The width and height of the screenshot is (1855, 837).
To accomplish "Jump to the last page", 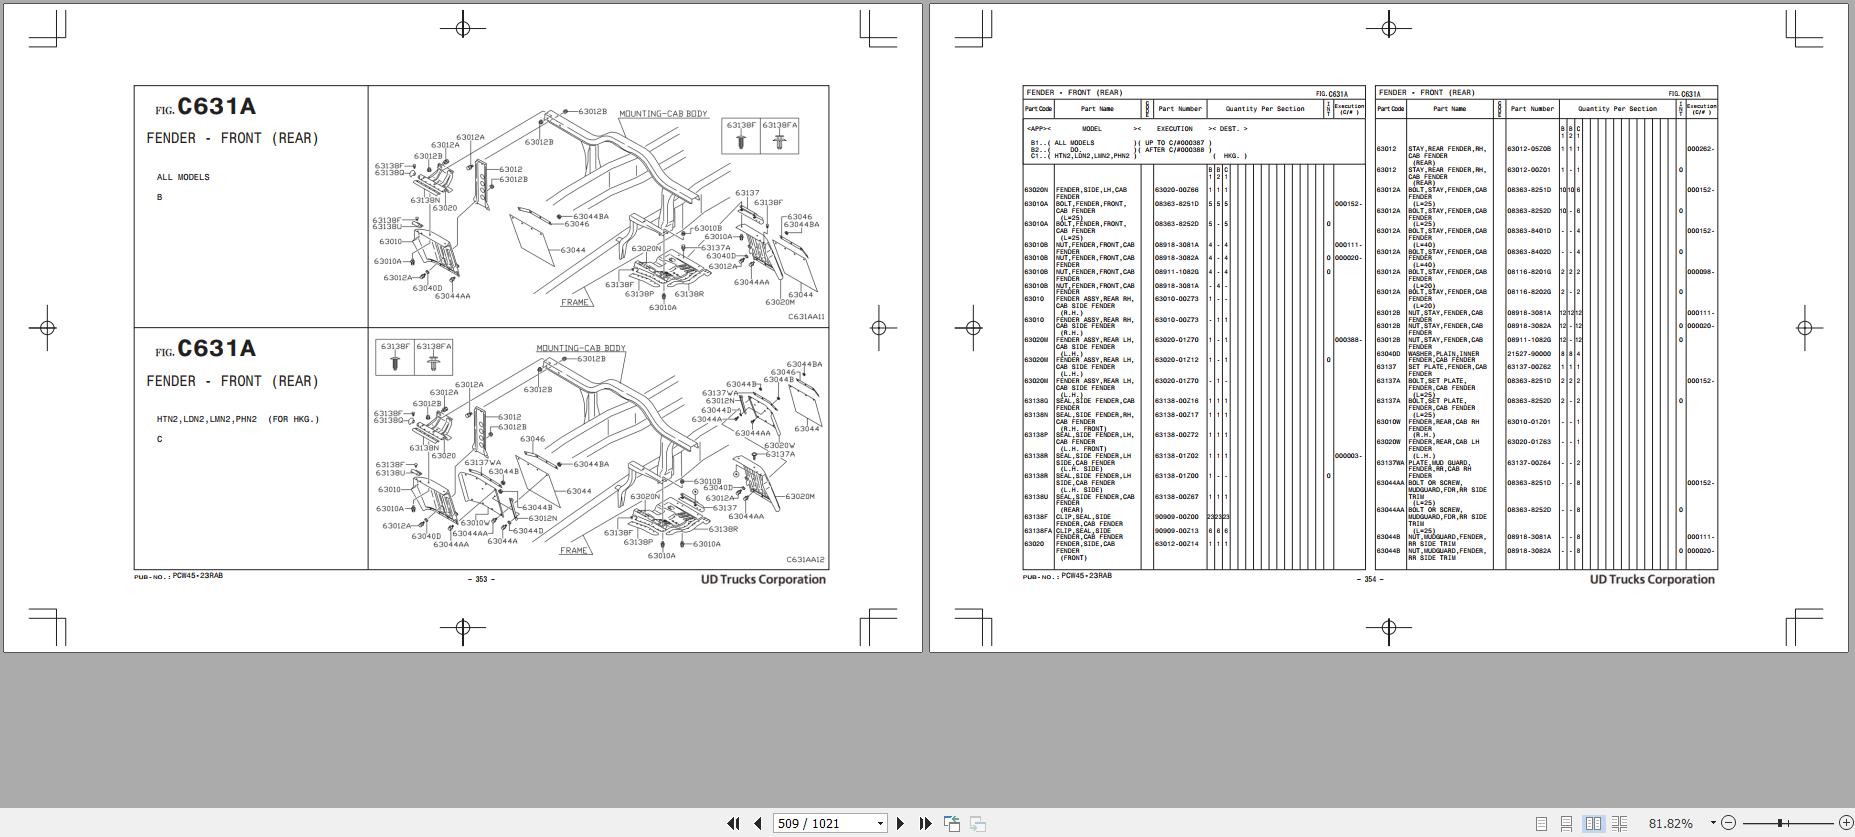I will point(925,823).
